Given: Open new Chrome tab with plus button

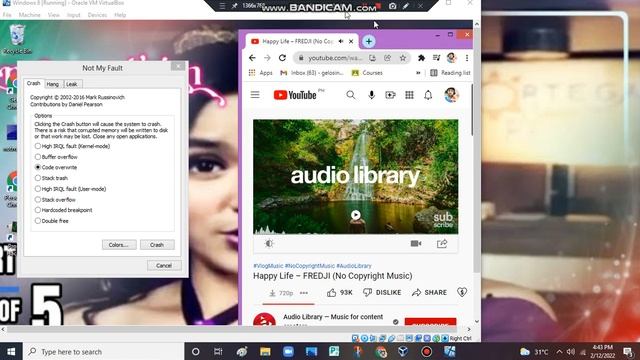Looking at the screenshot, I should click(x=369, y=41).
